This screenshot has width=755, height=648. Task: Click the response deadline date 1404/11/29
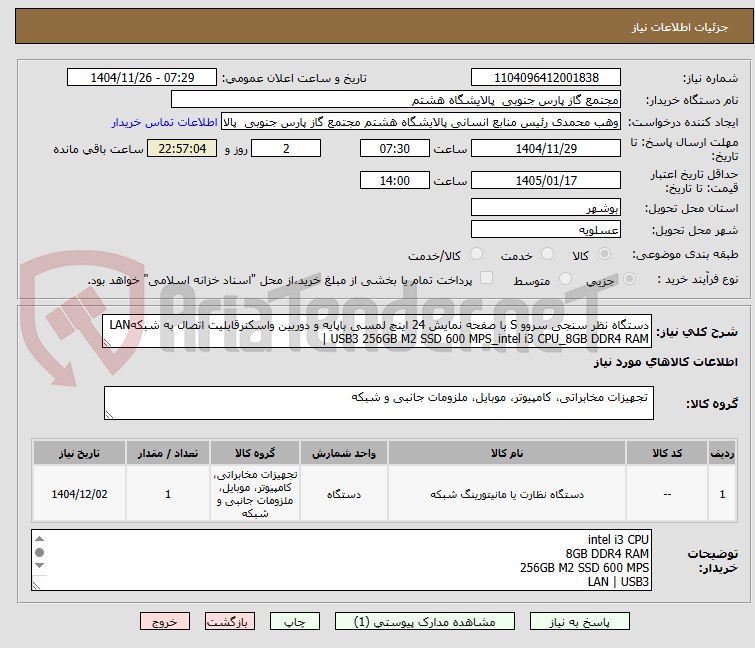546,148
